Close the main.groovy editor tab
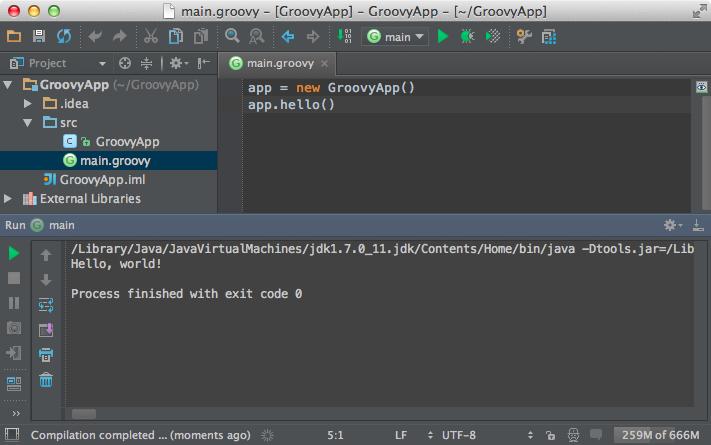The width and height of the screenshot is (711, 445). point(324,64)
